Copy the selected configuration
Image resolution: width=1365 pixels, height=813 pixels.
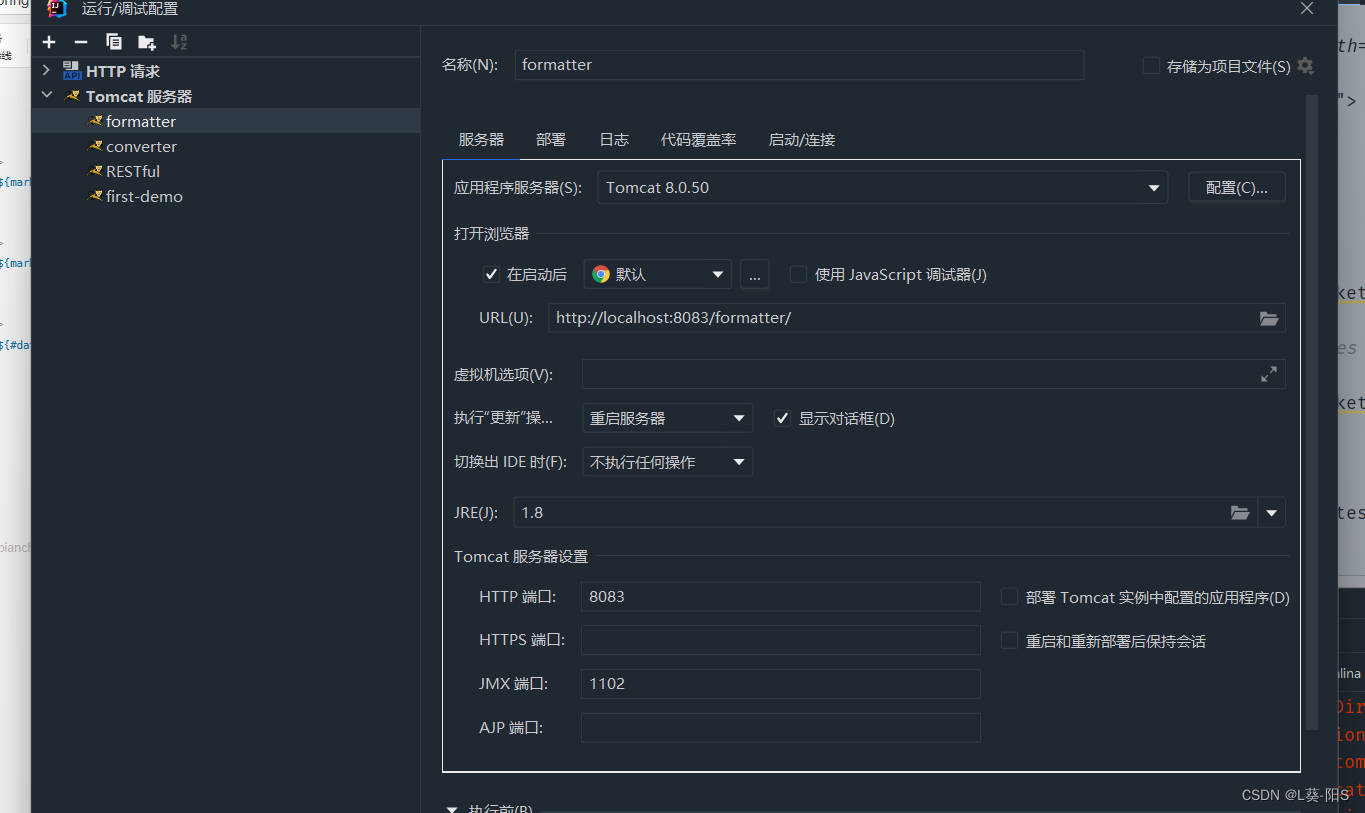pyautogui.click(x=114, y=42)
